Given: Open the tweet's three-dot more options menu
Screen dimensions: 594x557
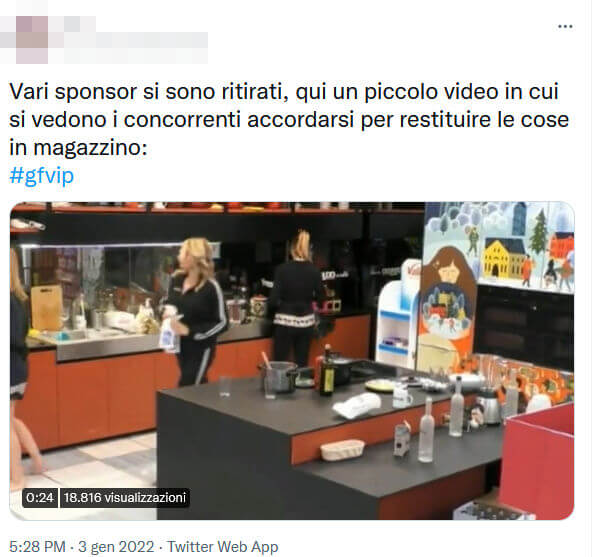Looking at the screenshot, I should pos(565,27).
